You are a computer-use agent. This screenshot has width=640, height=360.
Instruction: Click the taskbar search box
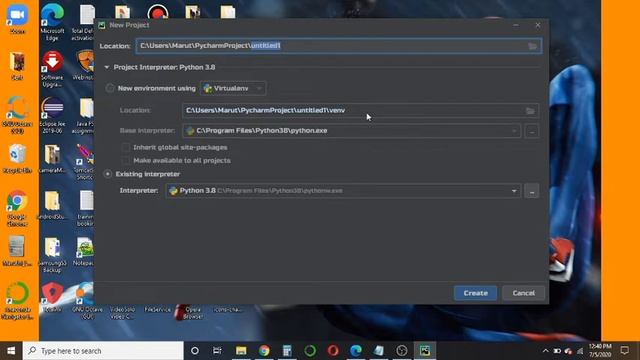pos(103,351)
